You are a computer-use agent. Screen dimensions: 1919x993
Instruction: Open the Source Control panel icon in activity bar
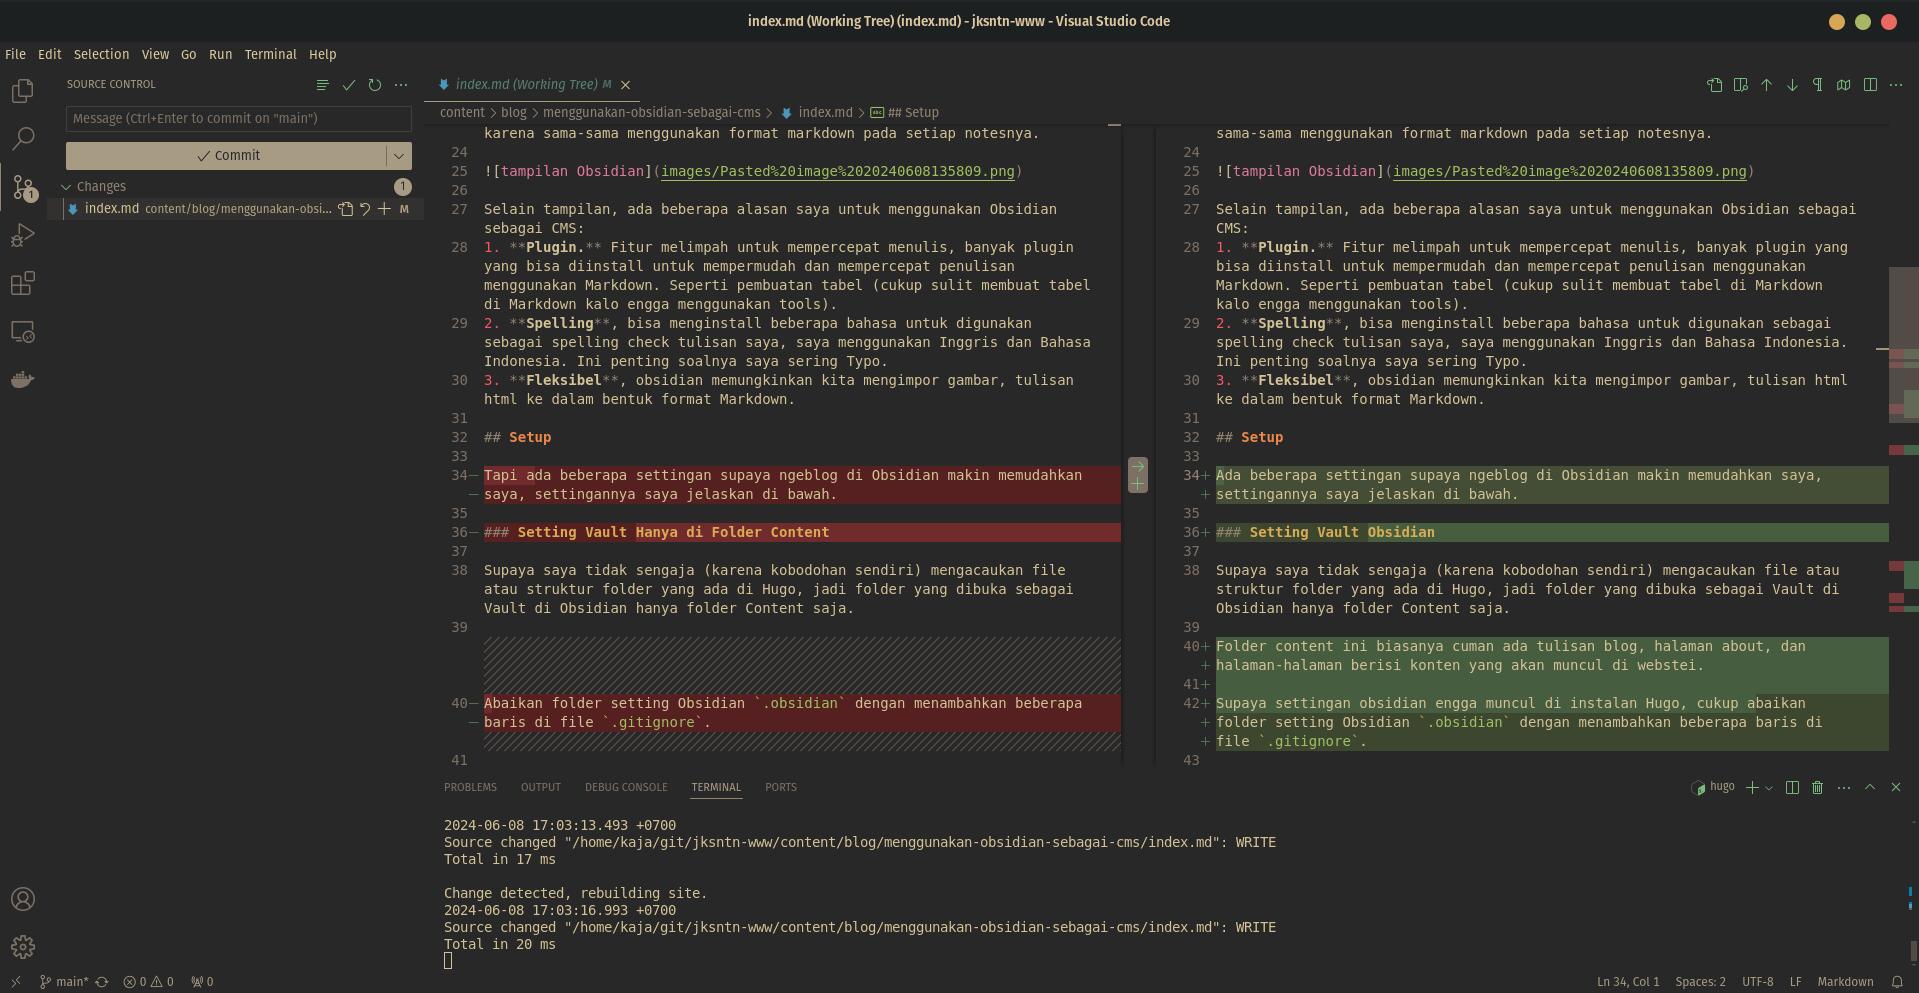(23, 187)
